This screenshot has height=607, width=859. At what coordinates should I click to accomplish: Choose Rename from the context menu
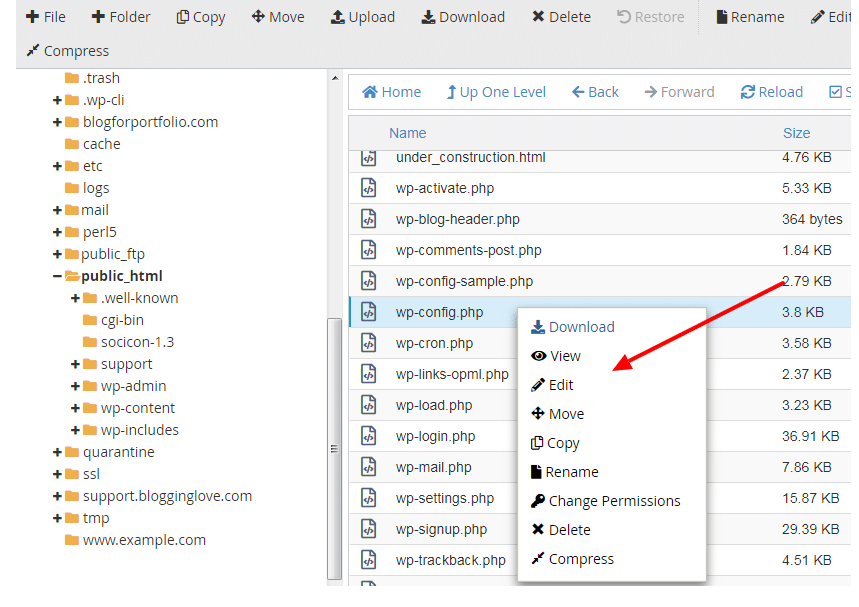565,472
